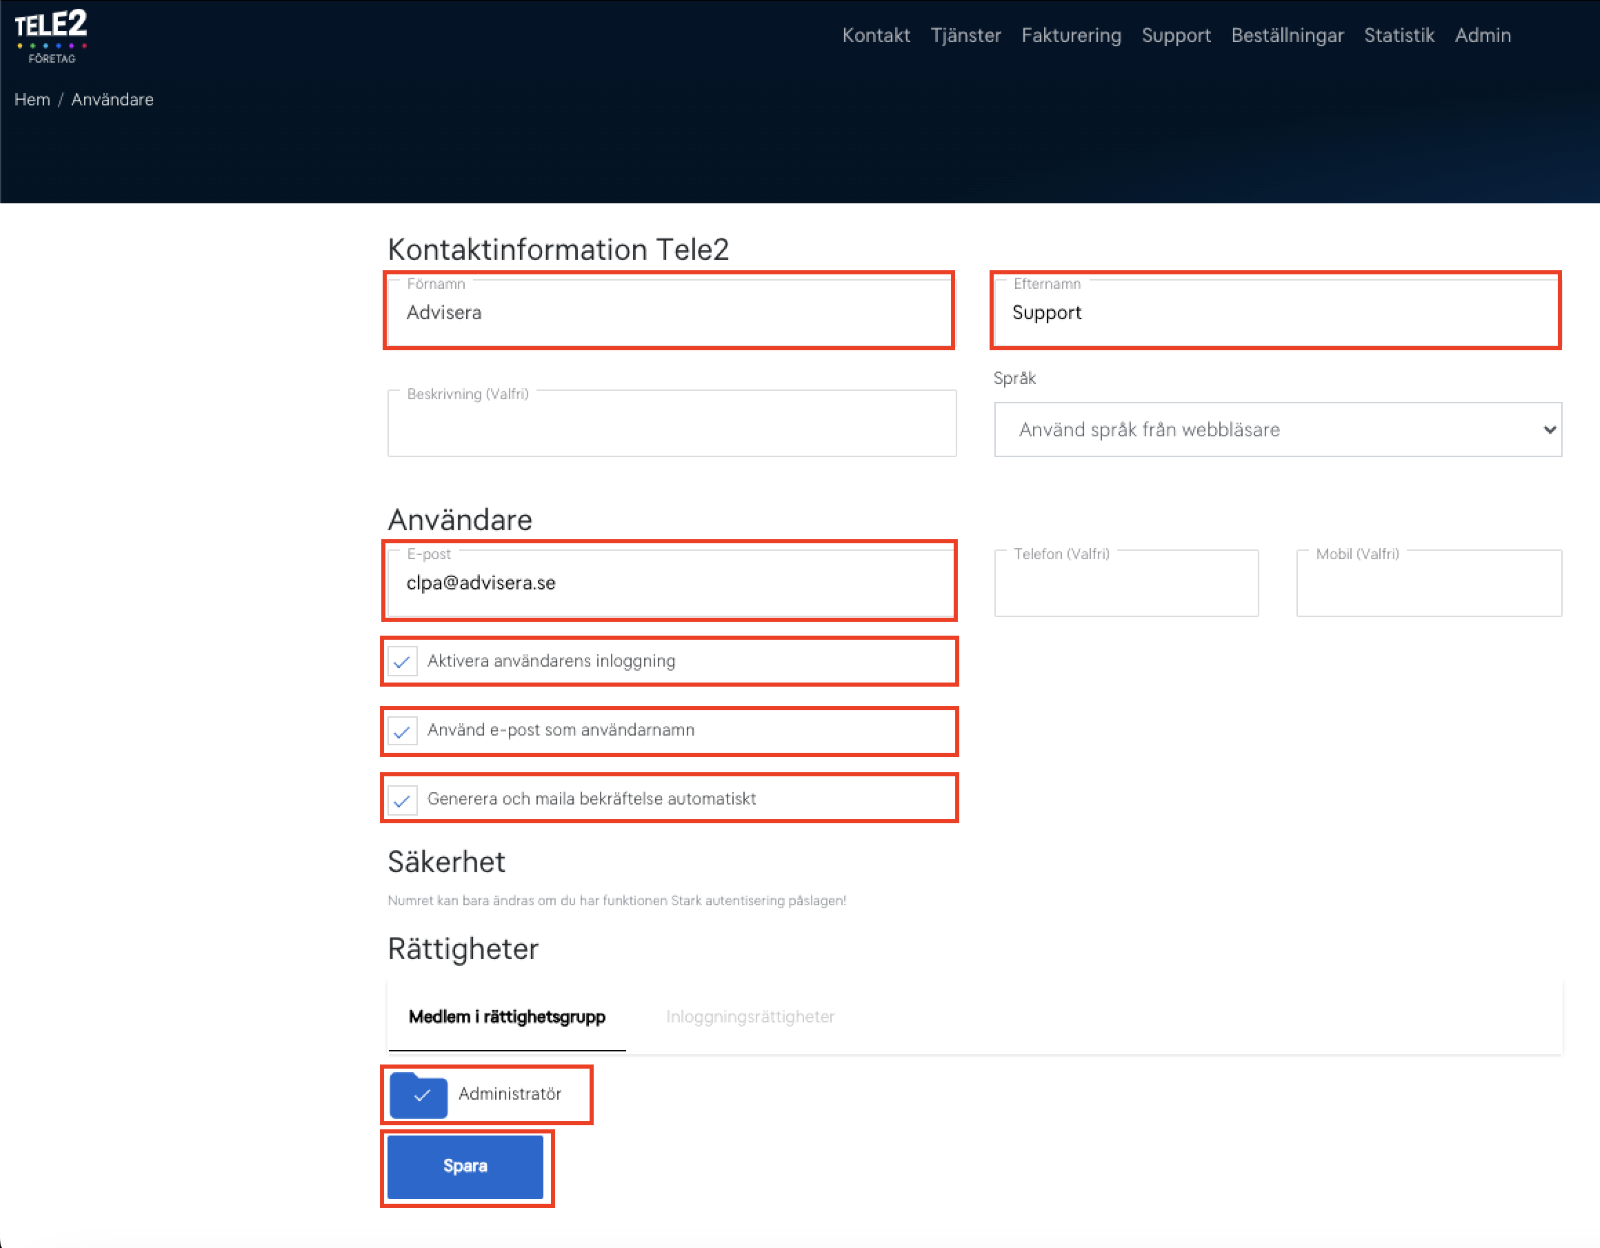Click the Beskrivning (Valfri) text area
The height and width of the screenshot is (1248, 1600).
point(671,423)
